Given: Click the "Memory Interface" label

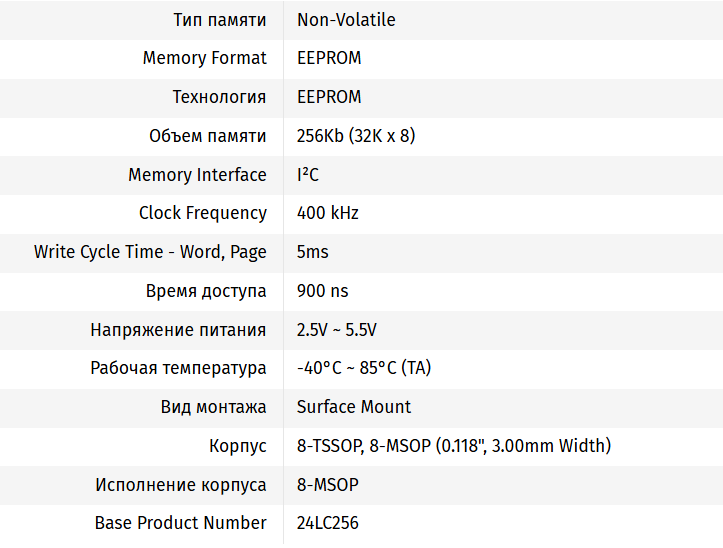Looking at the screenshot, I should pyautogui.click(x=197, y=175).
